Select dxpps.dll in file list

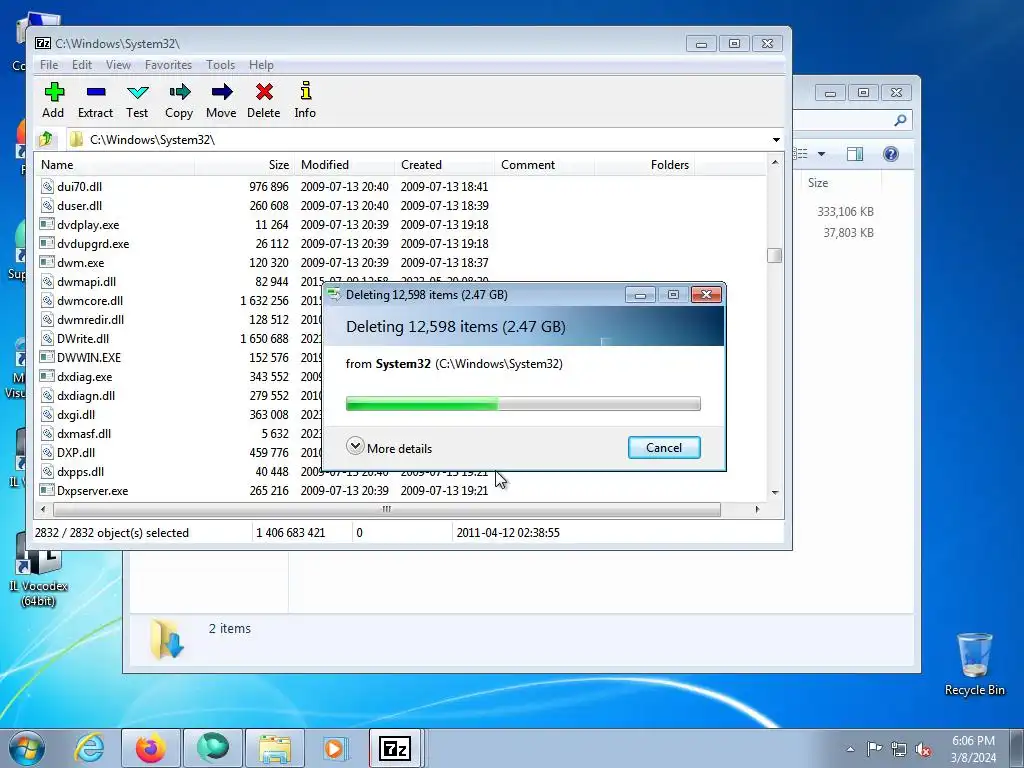pyautogui.click(x=80, y=472)
